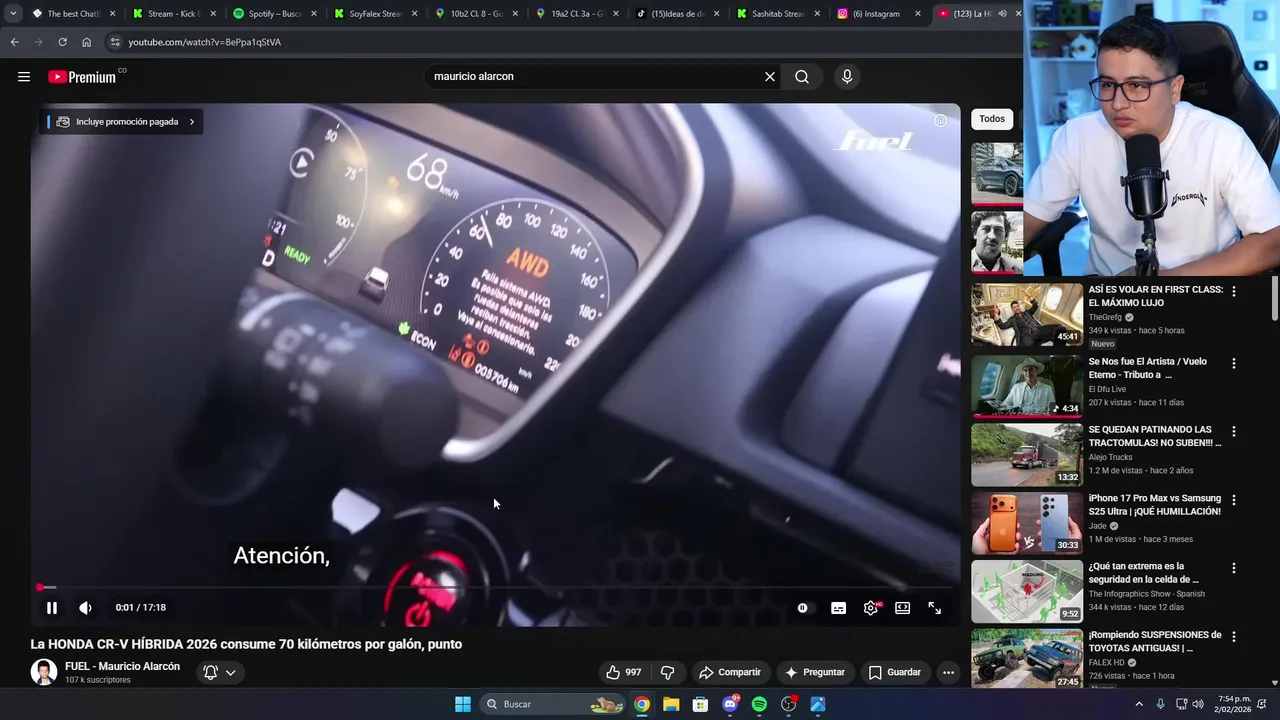Enter fullscreen mode
This screenshot has width=1280, height=720.
935,608
